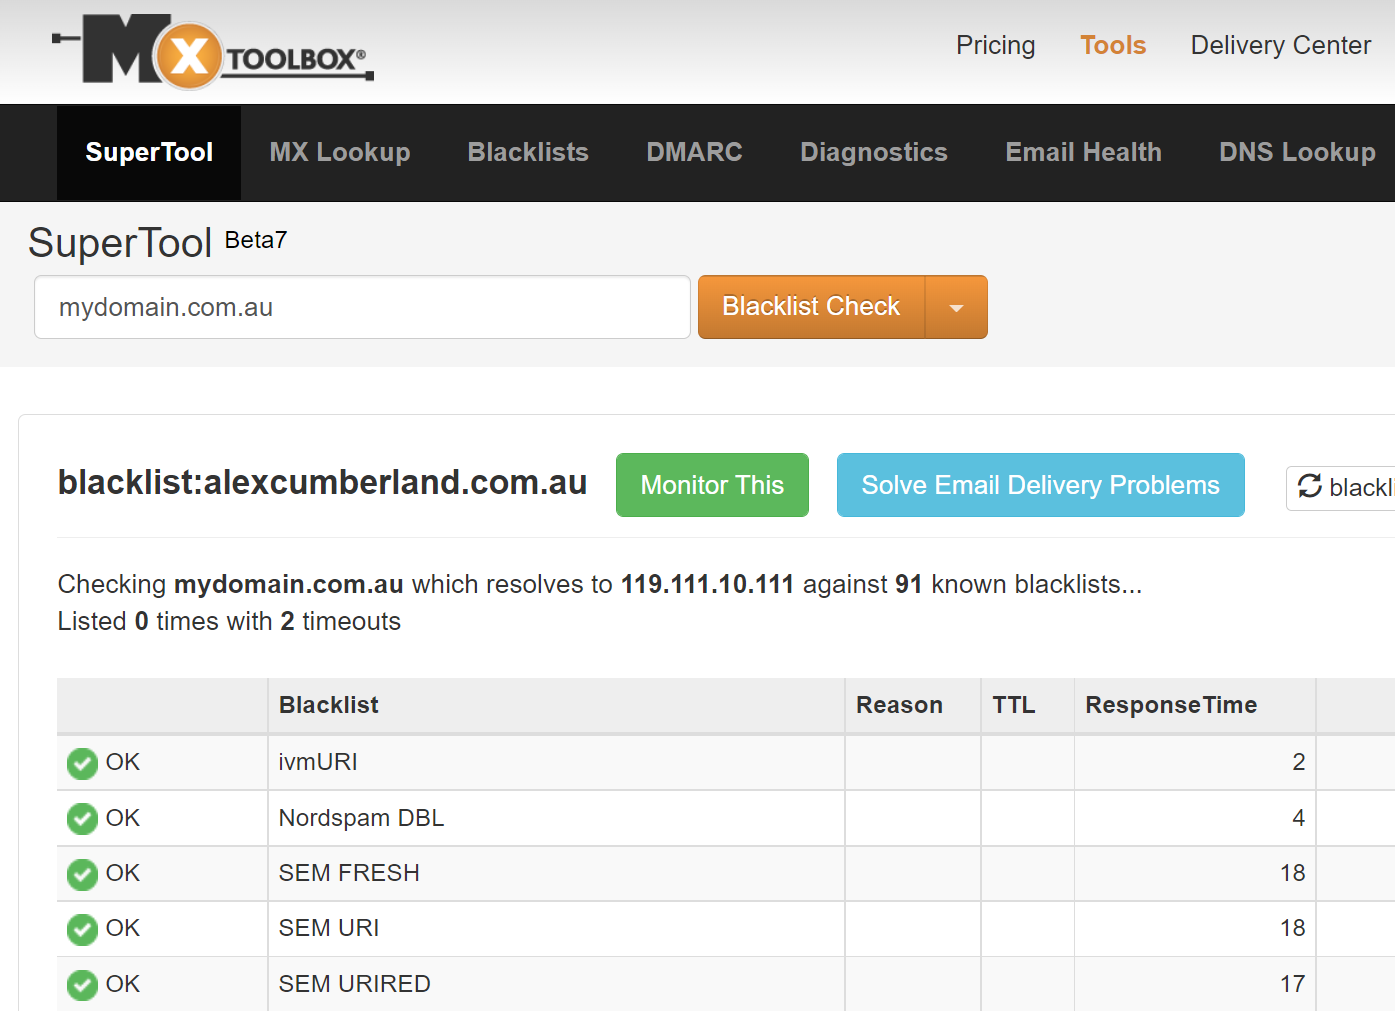This screenshot has width=1395, height=1011.
Task: Click the ResponseTime column header
Action: [x=1195, y=705]
